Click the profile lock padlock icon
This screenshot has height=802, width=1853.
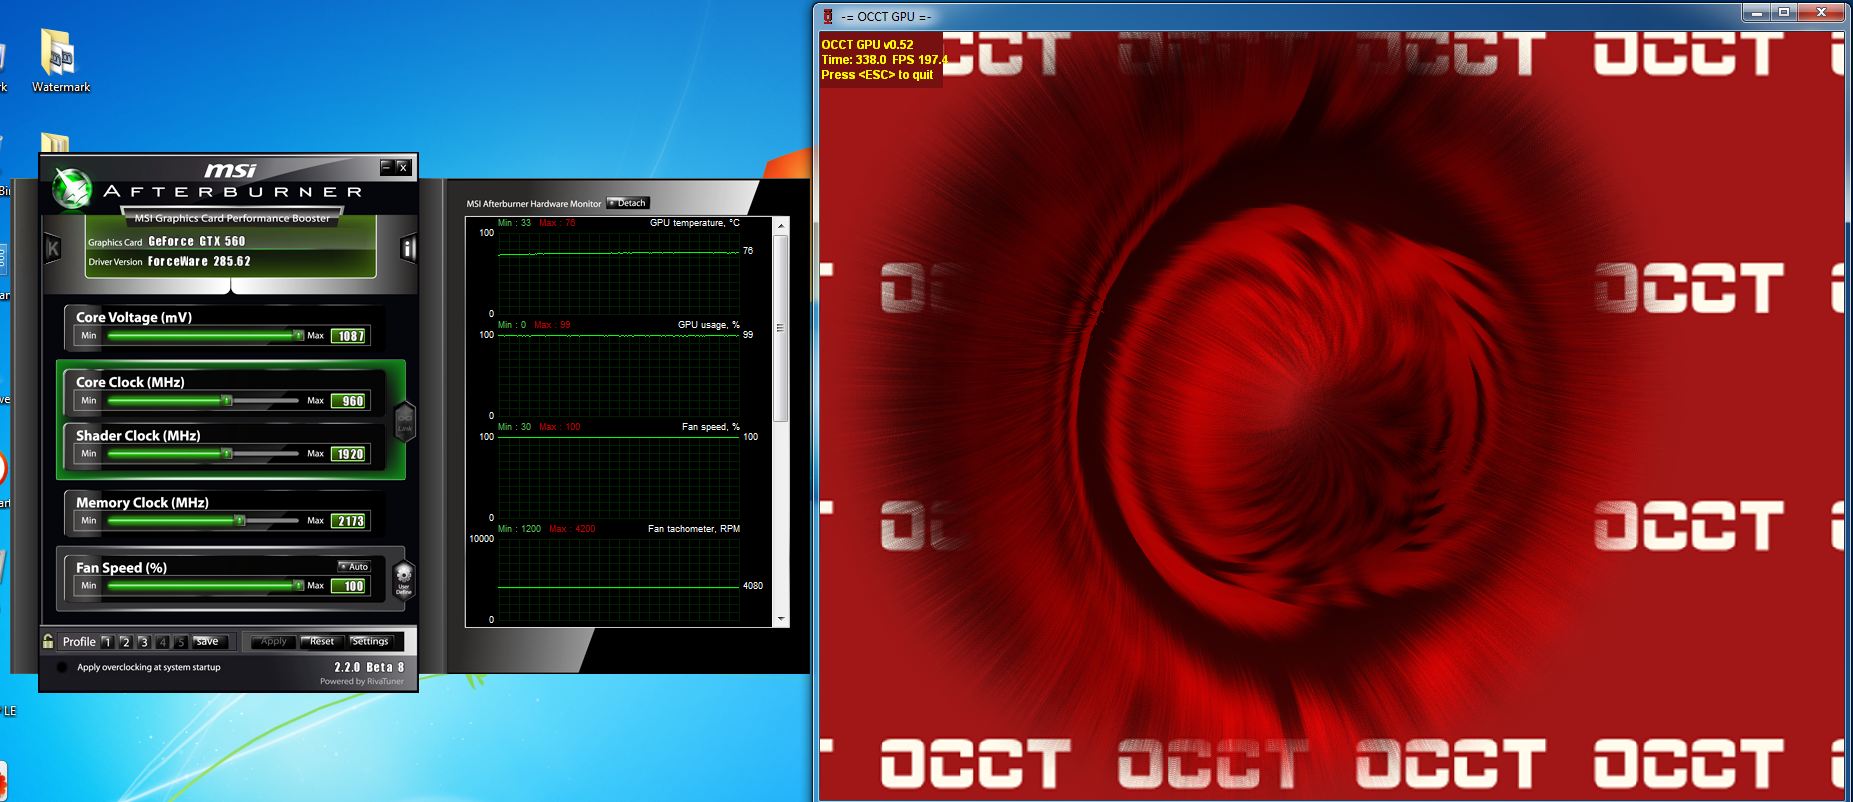[x=48, y=641]
